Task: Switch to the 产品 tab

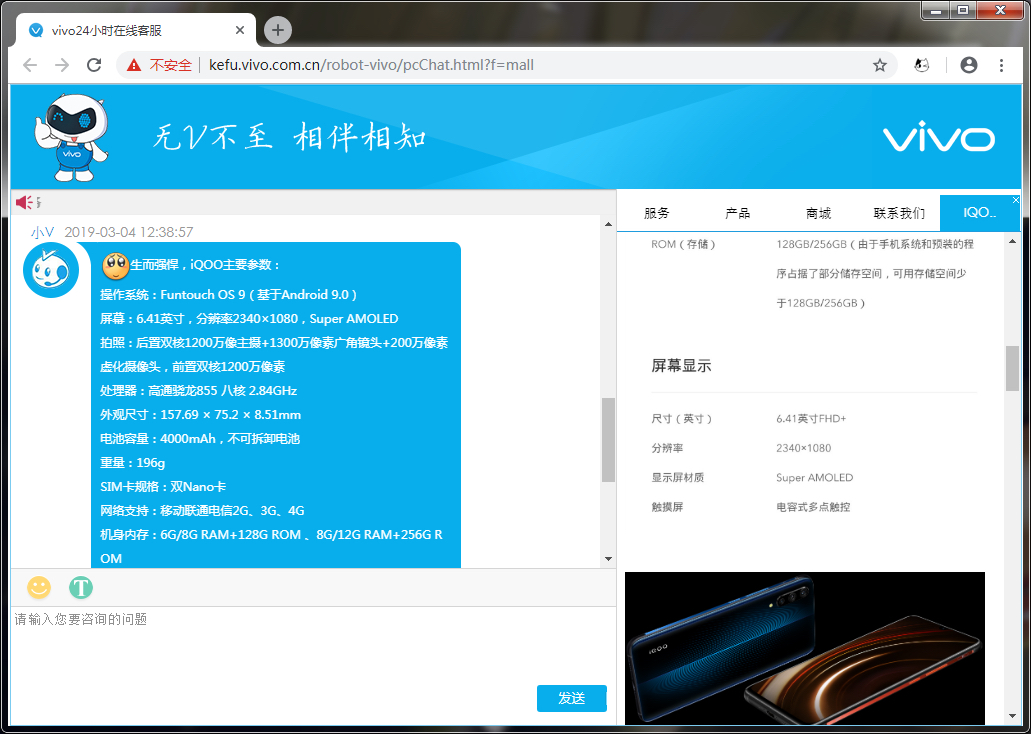Action: (737, 213)
